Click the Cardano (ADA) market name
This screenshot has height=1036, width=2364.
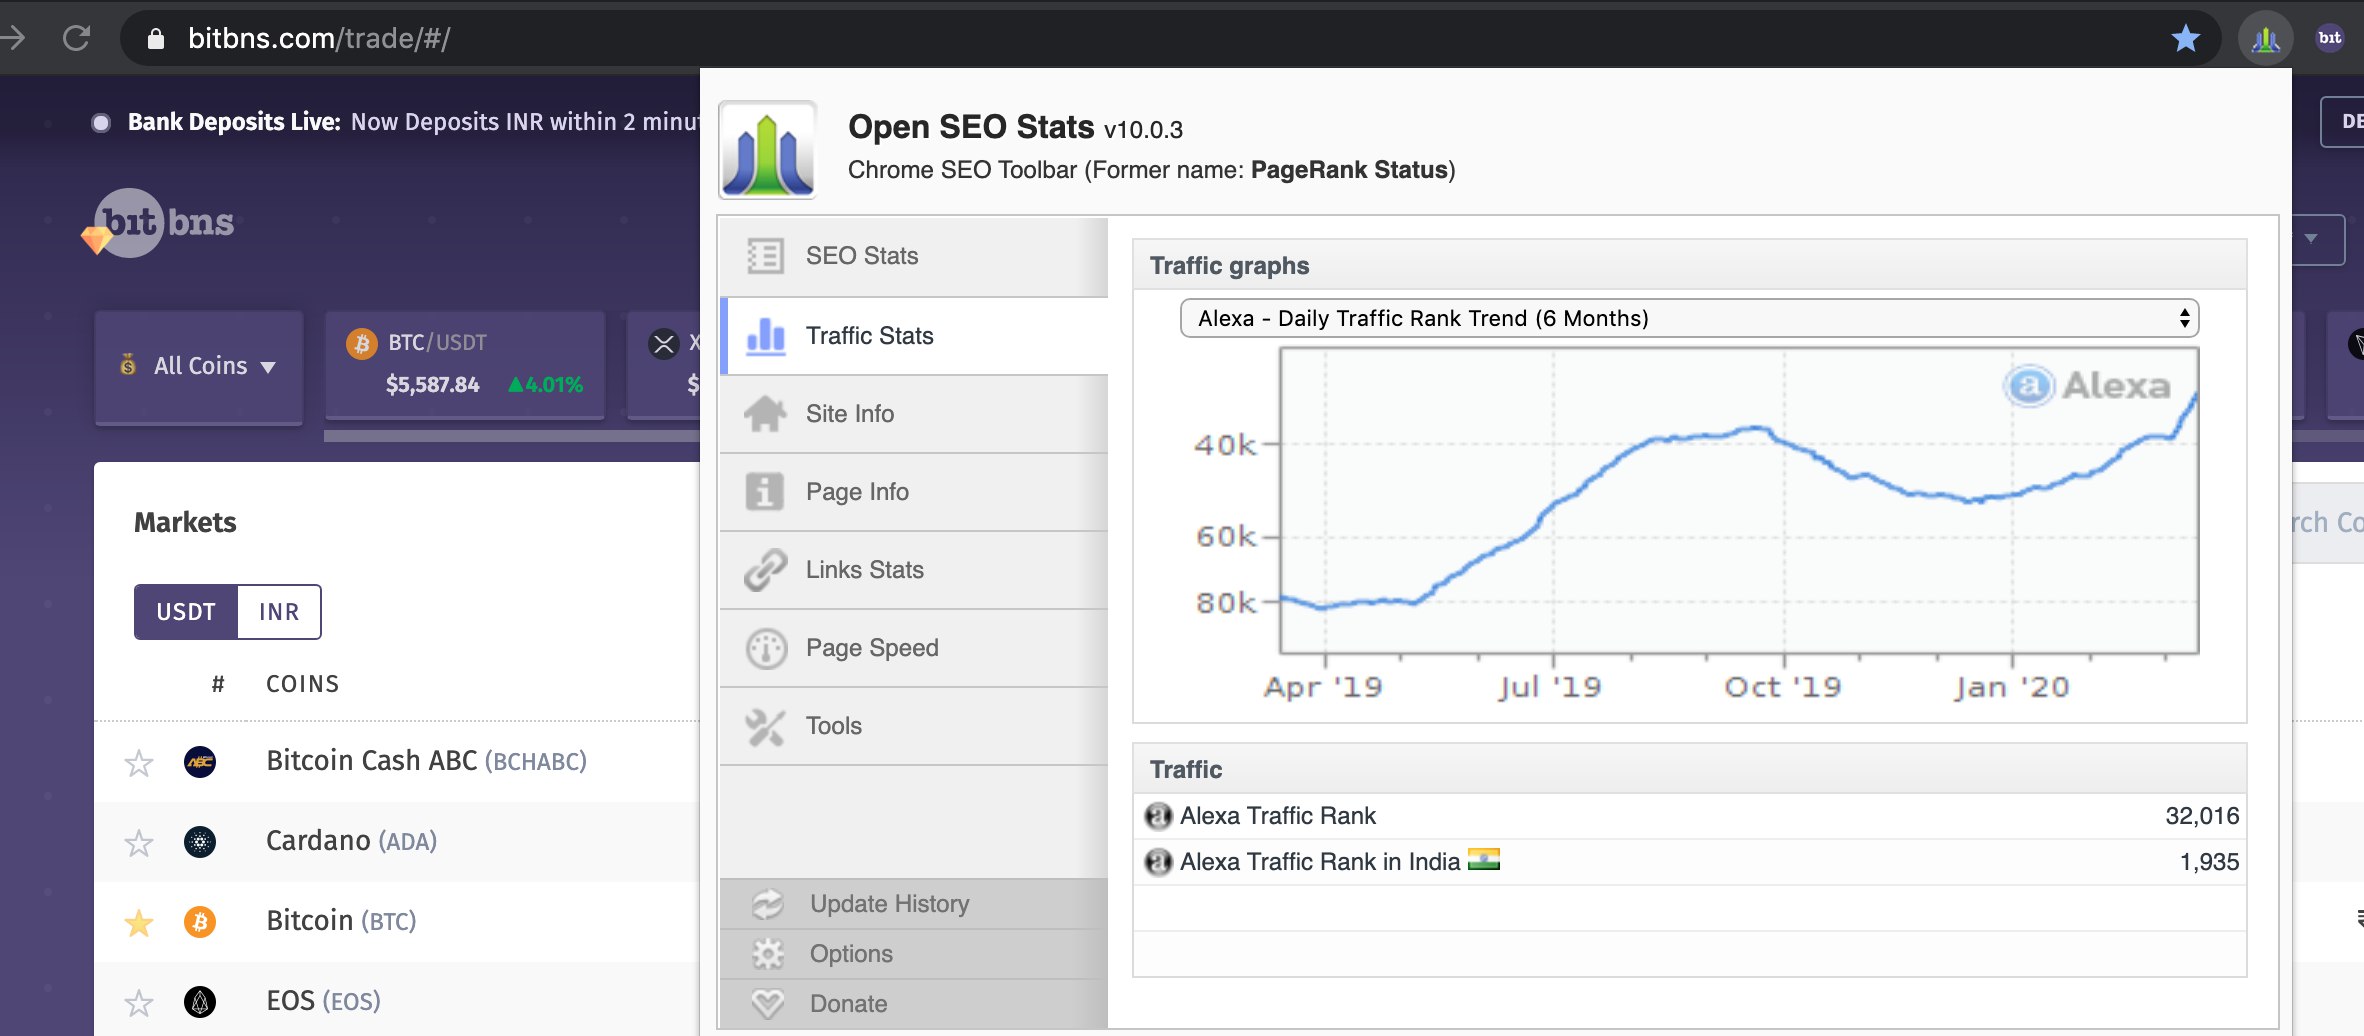[x=351, y=841]
